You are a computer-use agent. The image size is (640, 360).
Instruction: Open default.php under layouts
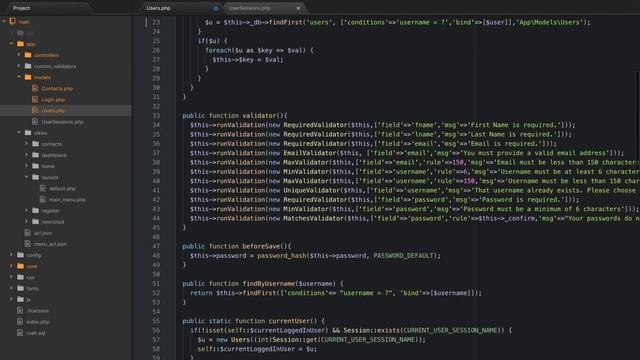[x=62, y=189]
